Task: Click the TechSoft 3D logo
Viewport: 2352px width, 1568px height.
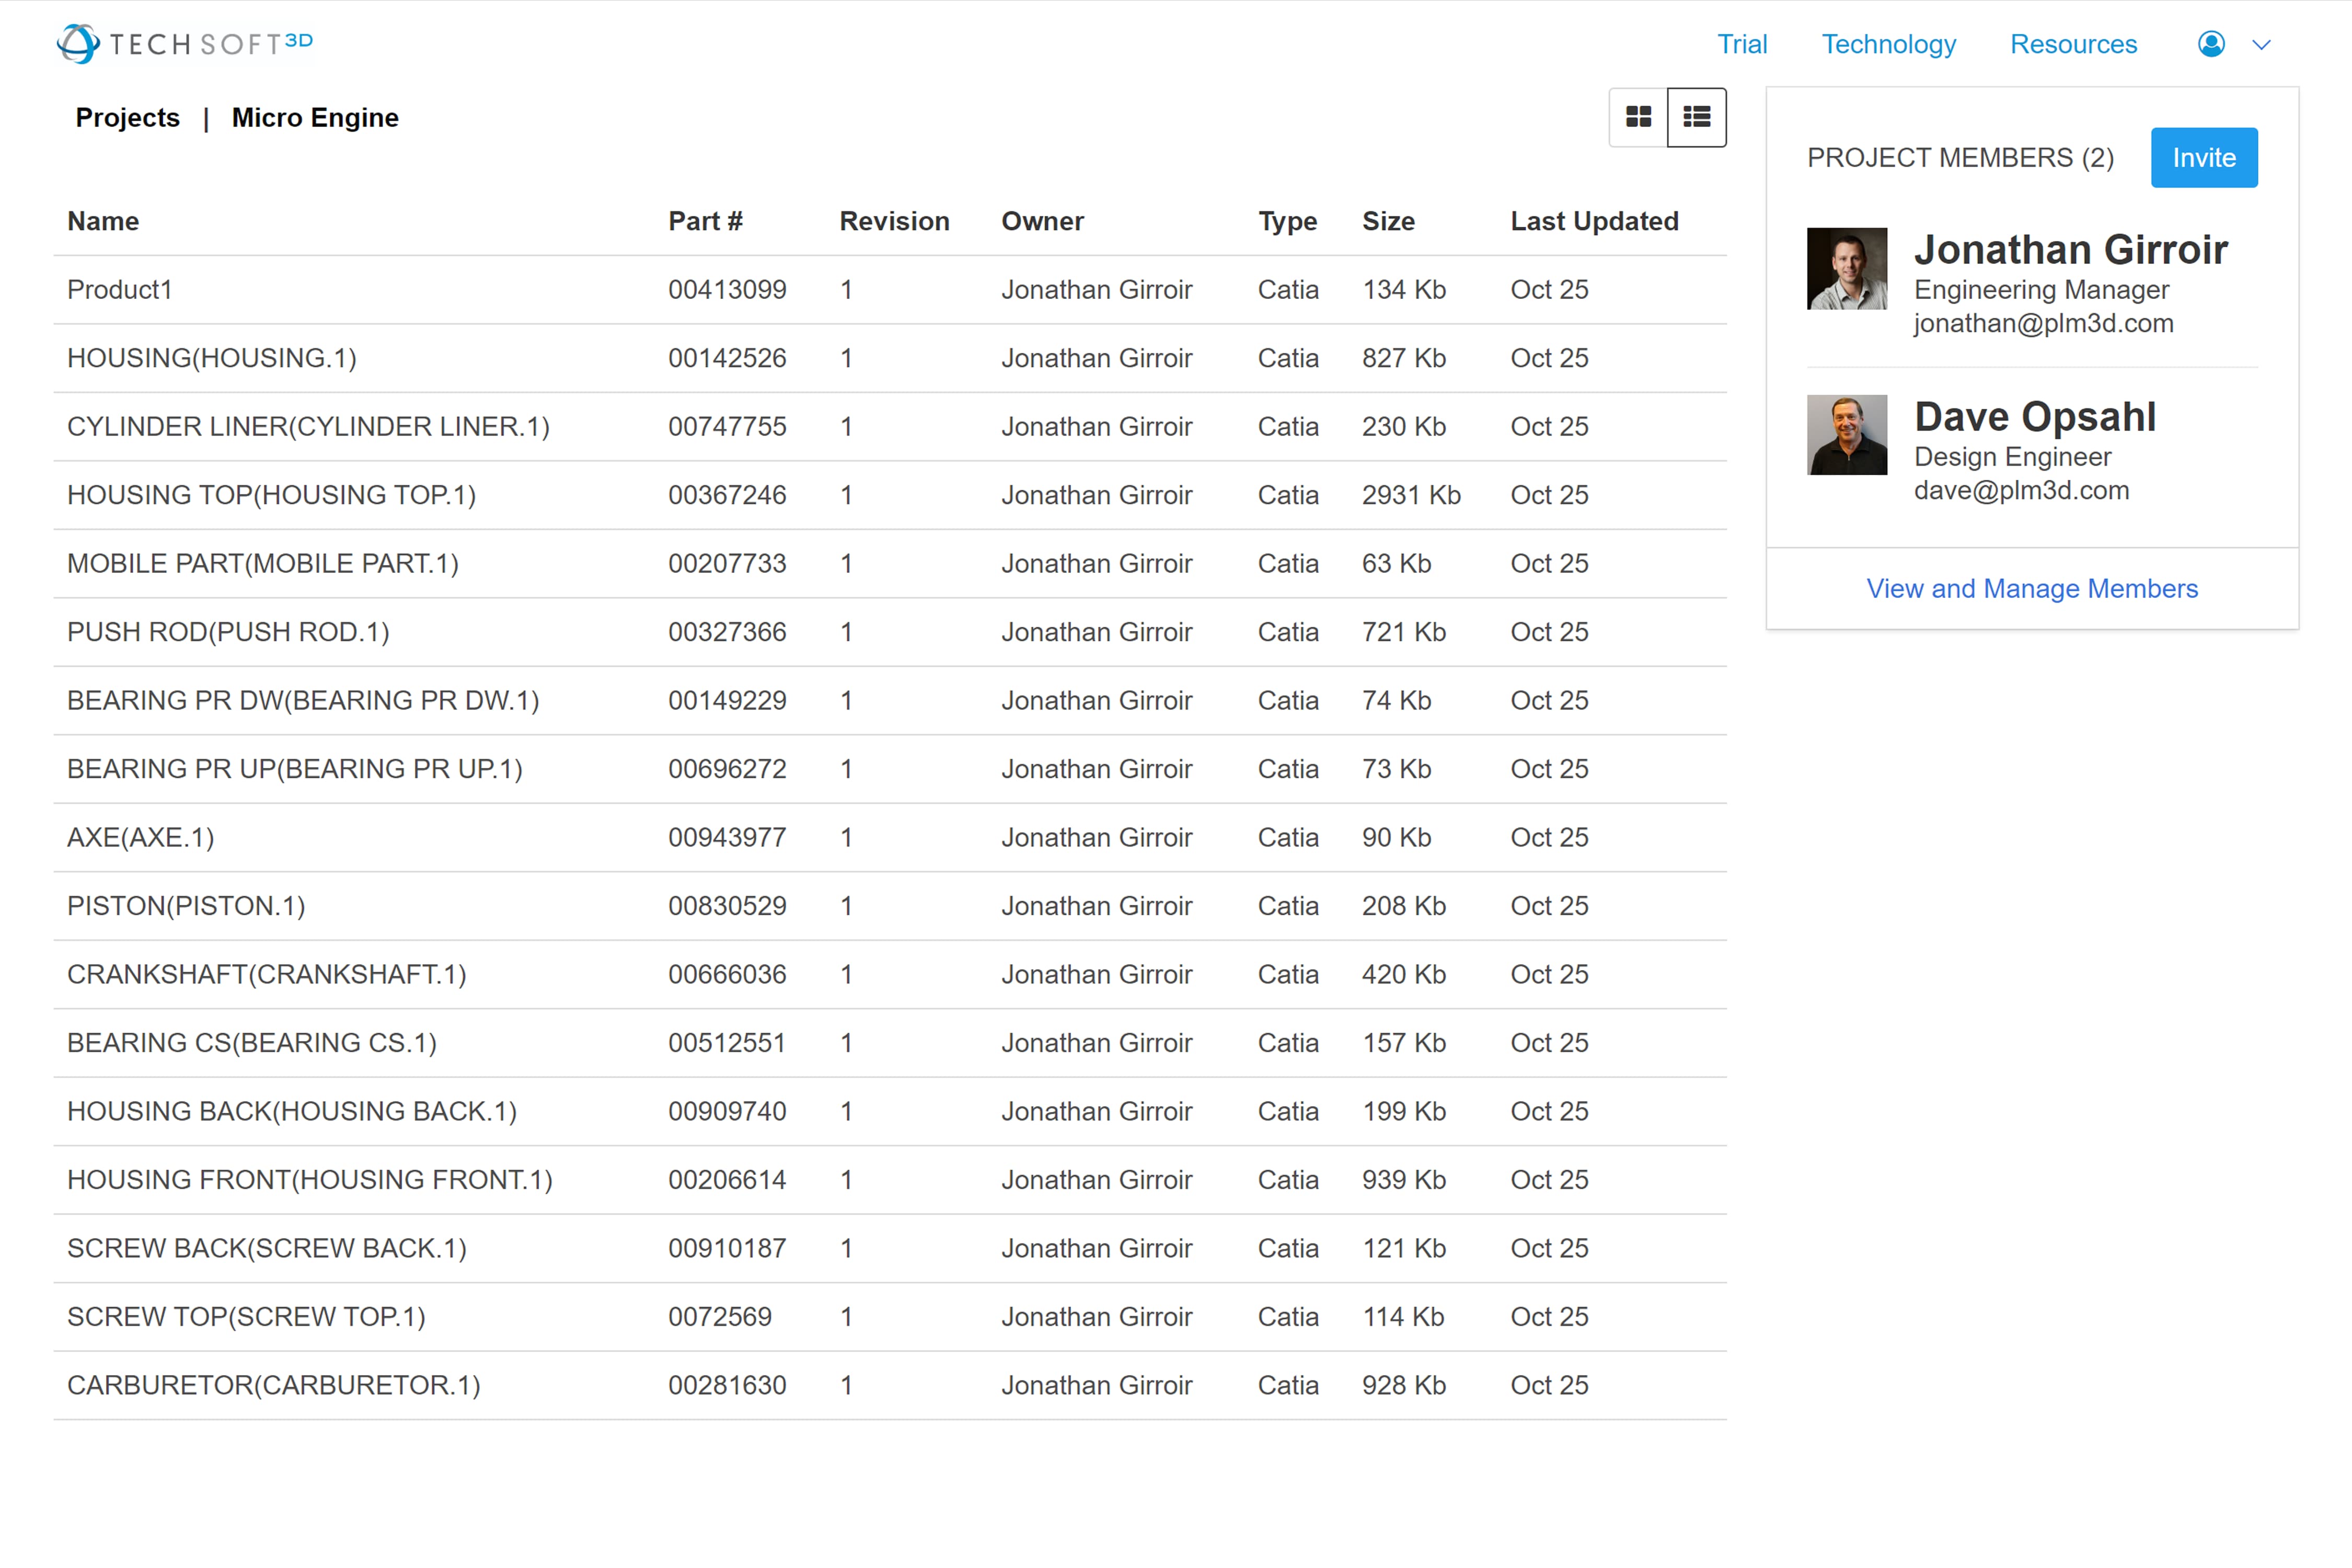Action: tap(184, 43)
